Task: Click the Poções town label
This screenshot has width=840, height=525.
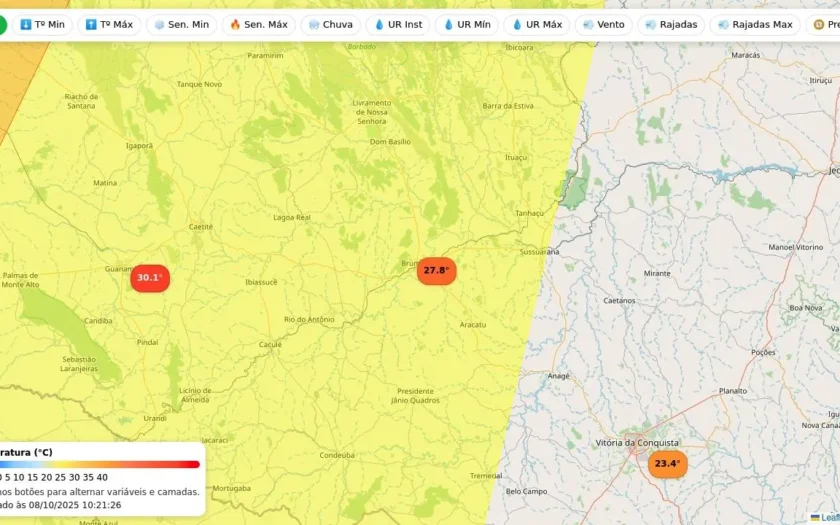Action: coord(763,352)
